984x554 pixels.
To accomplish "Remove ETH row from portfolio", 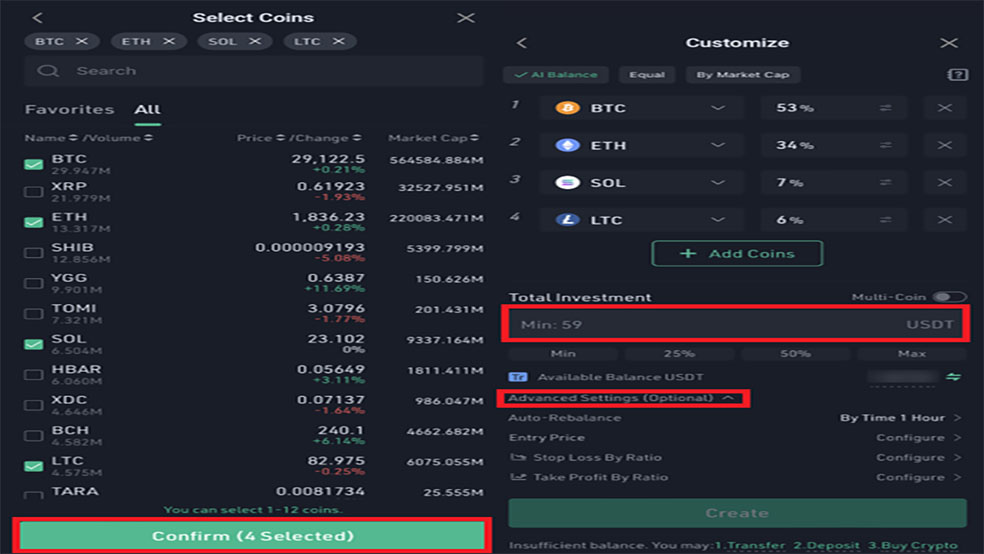I will (x=944, y=145).
